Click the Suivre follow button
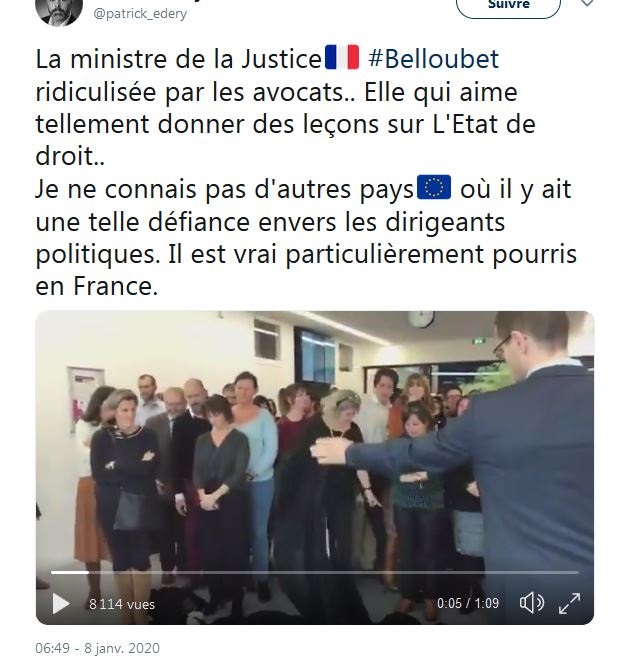 (x=508, y=6)
